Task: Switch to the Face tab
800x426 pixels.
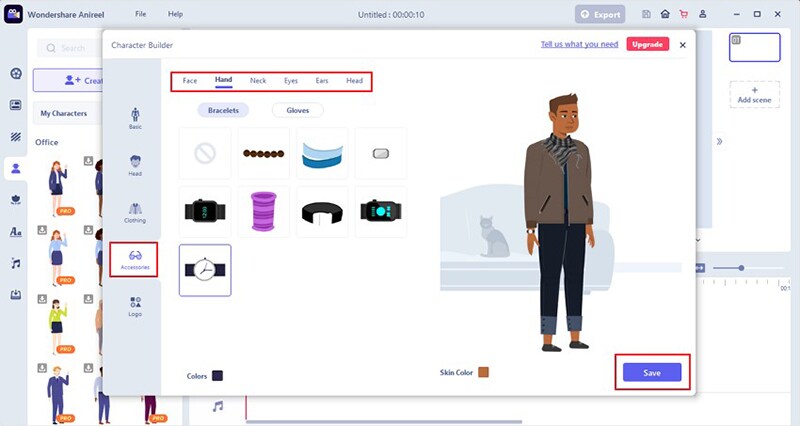Action: click(x=190, y=81)
